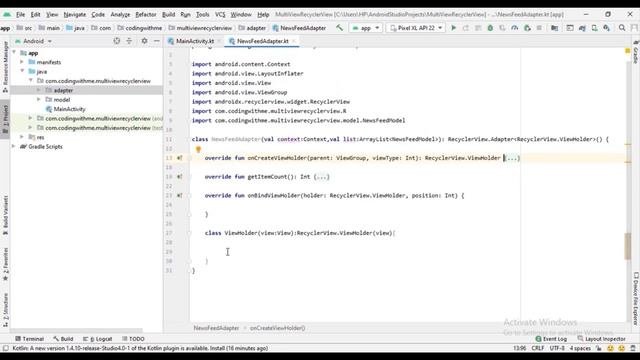This screenshot has width=640, height=360.
Task: Open the Build tool window
Action: pos(63,339)
